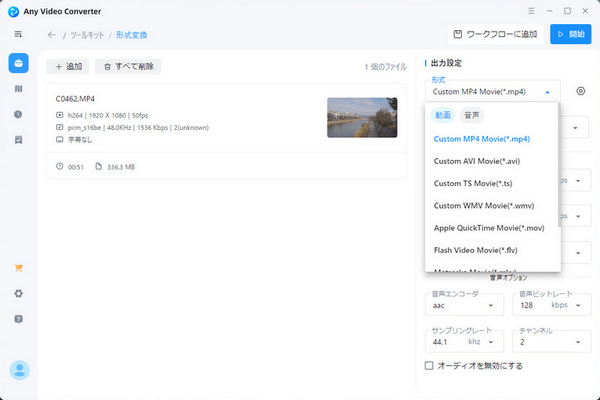Choose Custom AVI Movie(*.avi) from list
Viewport: 600px width, 400px height.
click(x=476, y=161)
